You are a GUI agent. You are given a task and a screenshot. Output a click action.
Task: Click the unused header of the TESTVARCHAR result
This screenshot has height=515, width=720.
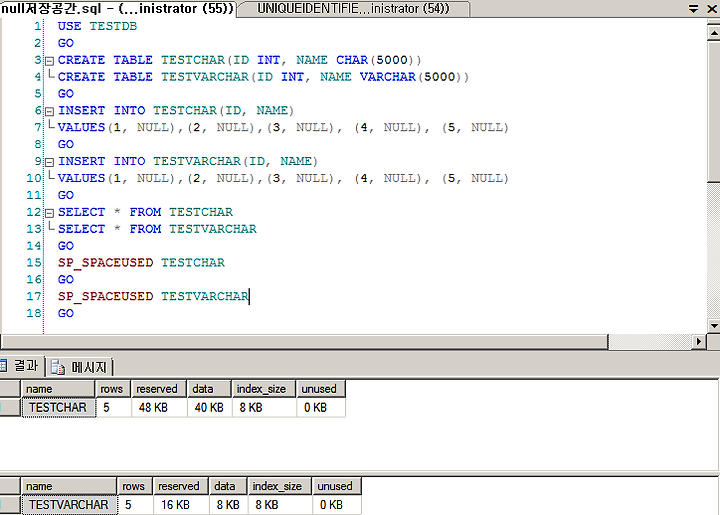point(337,486)
